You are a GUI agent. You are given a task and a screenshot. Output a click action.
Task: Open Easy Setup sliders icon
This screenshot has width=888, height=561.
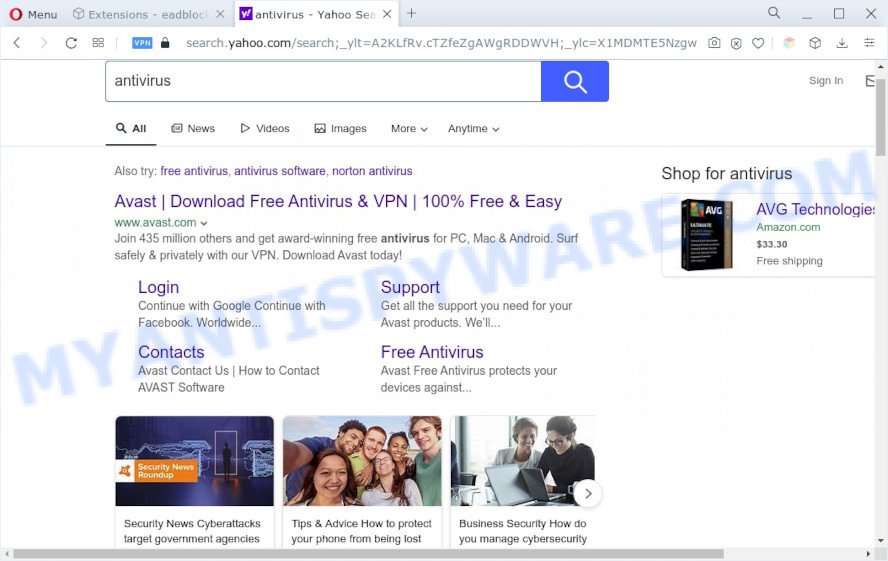pyautogui.click(x=869, y=42)
